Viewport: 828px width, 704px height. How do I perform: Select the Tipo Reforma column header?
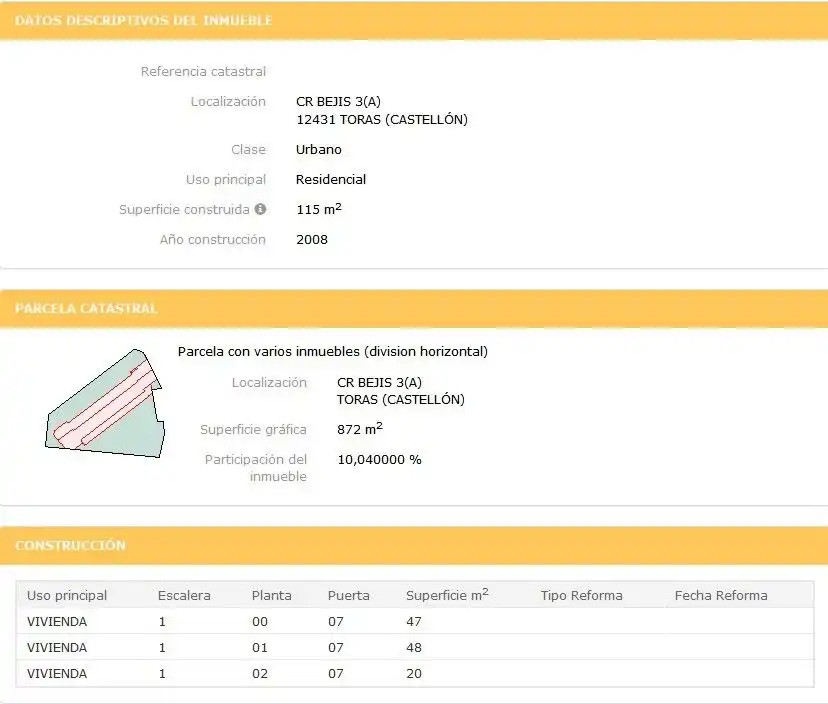click(x=581, y=595)
